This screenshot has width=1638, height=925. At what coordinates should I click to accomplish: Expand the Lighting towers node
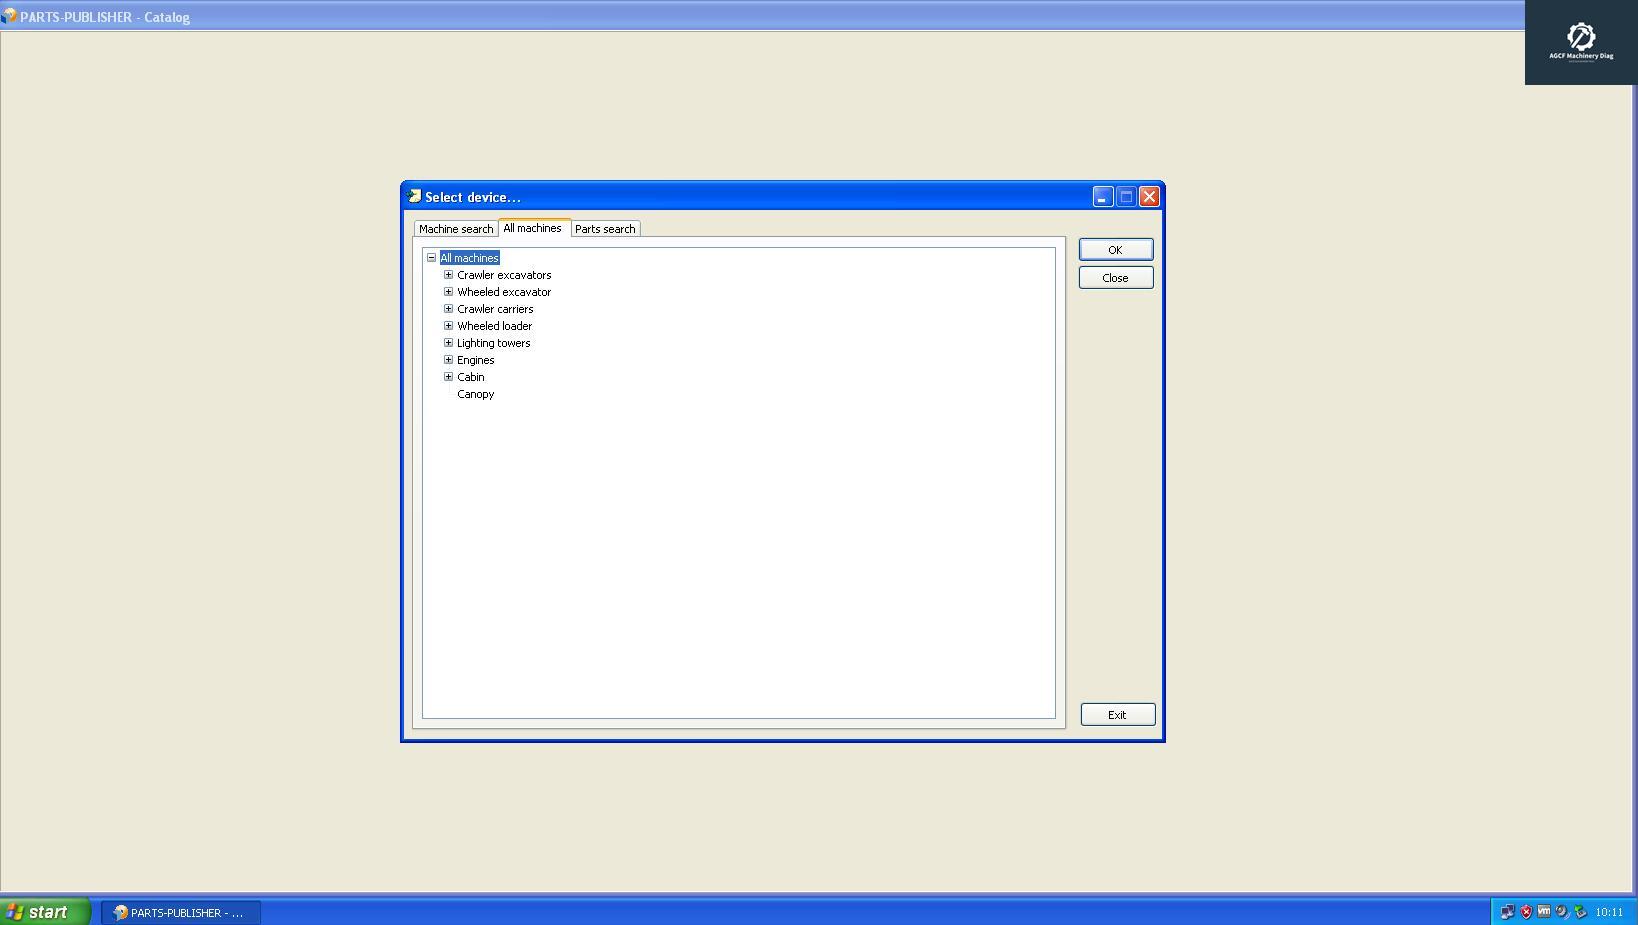(448, 343)
